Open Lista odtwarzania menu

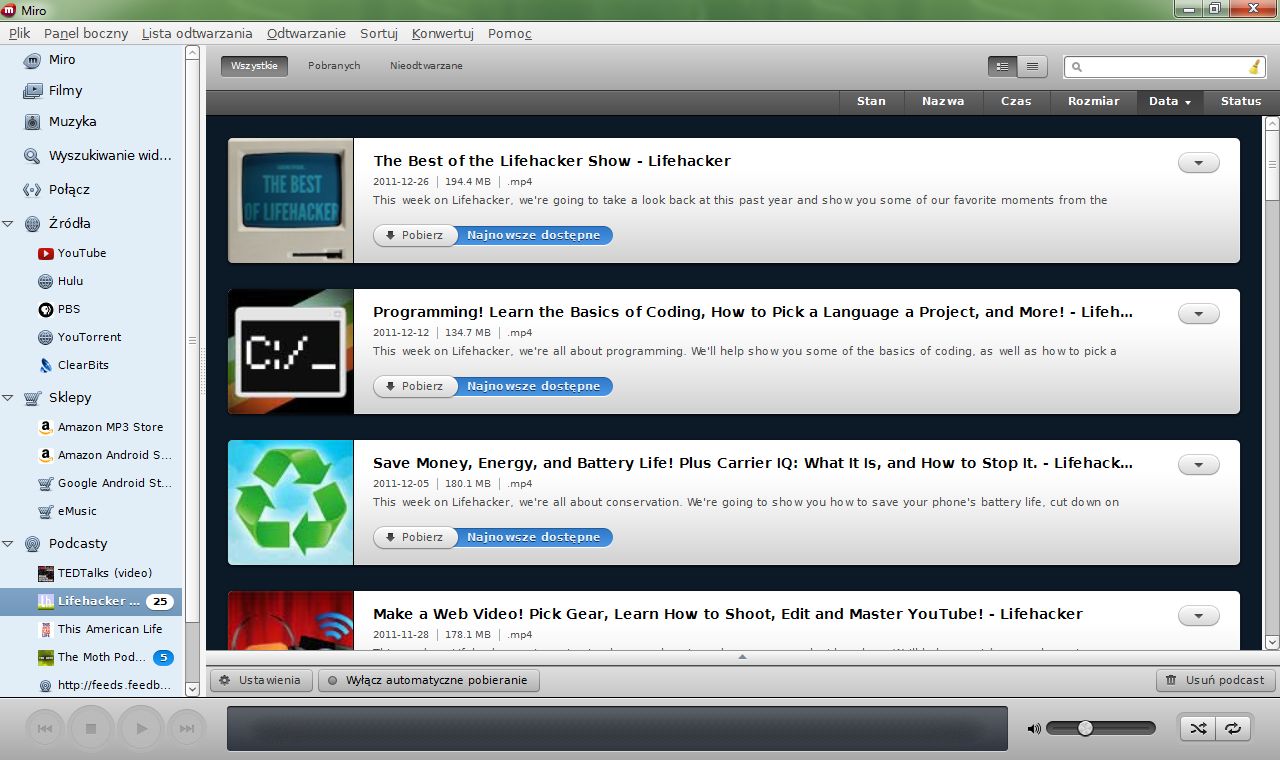click(x=197, y=33)
